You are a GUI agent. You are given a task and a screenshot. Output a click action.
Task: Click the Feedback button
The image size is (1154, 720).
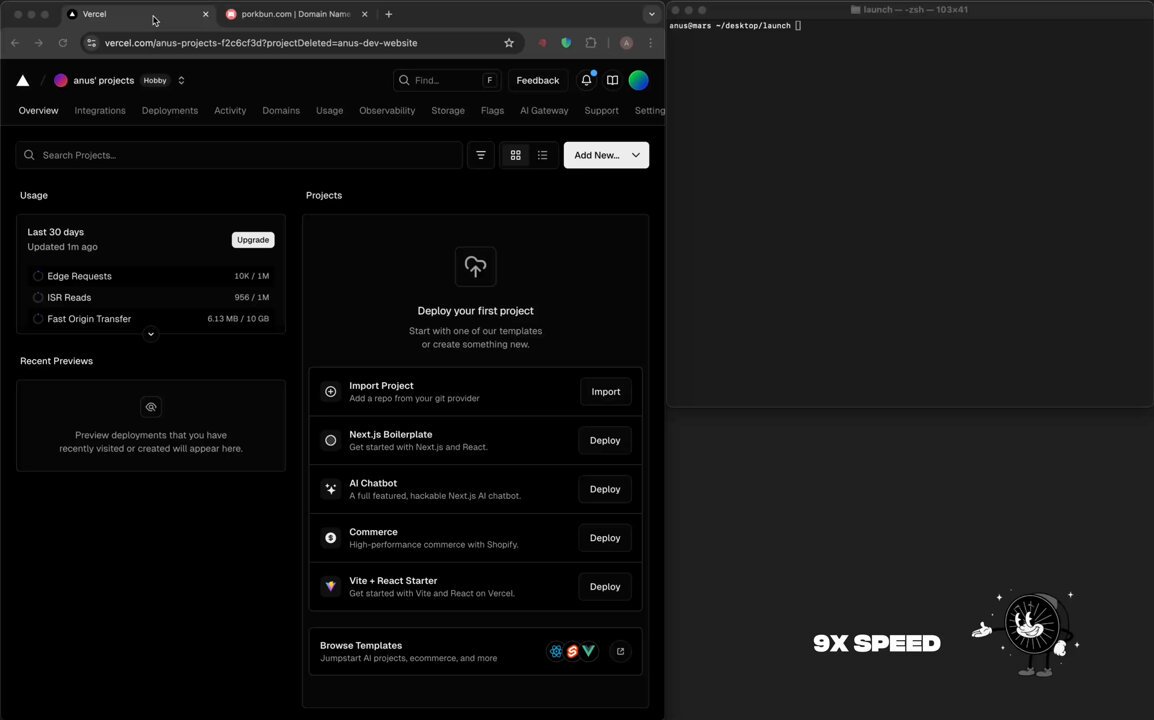pyautogui.click(x=538, y=80)
